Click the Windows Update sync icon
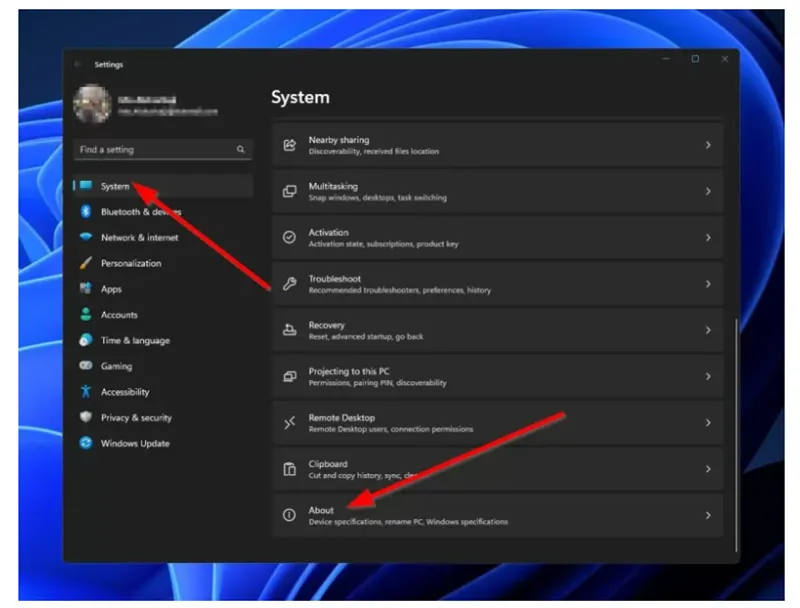Image resolution: width=800 pixels, height=608 pixels. click(86, 443)
